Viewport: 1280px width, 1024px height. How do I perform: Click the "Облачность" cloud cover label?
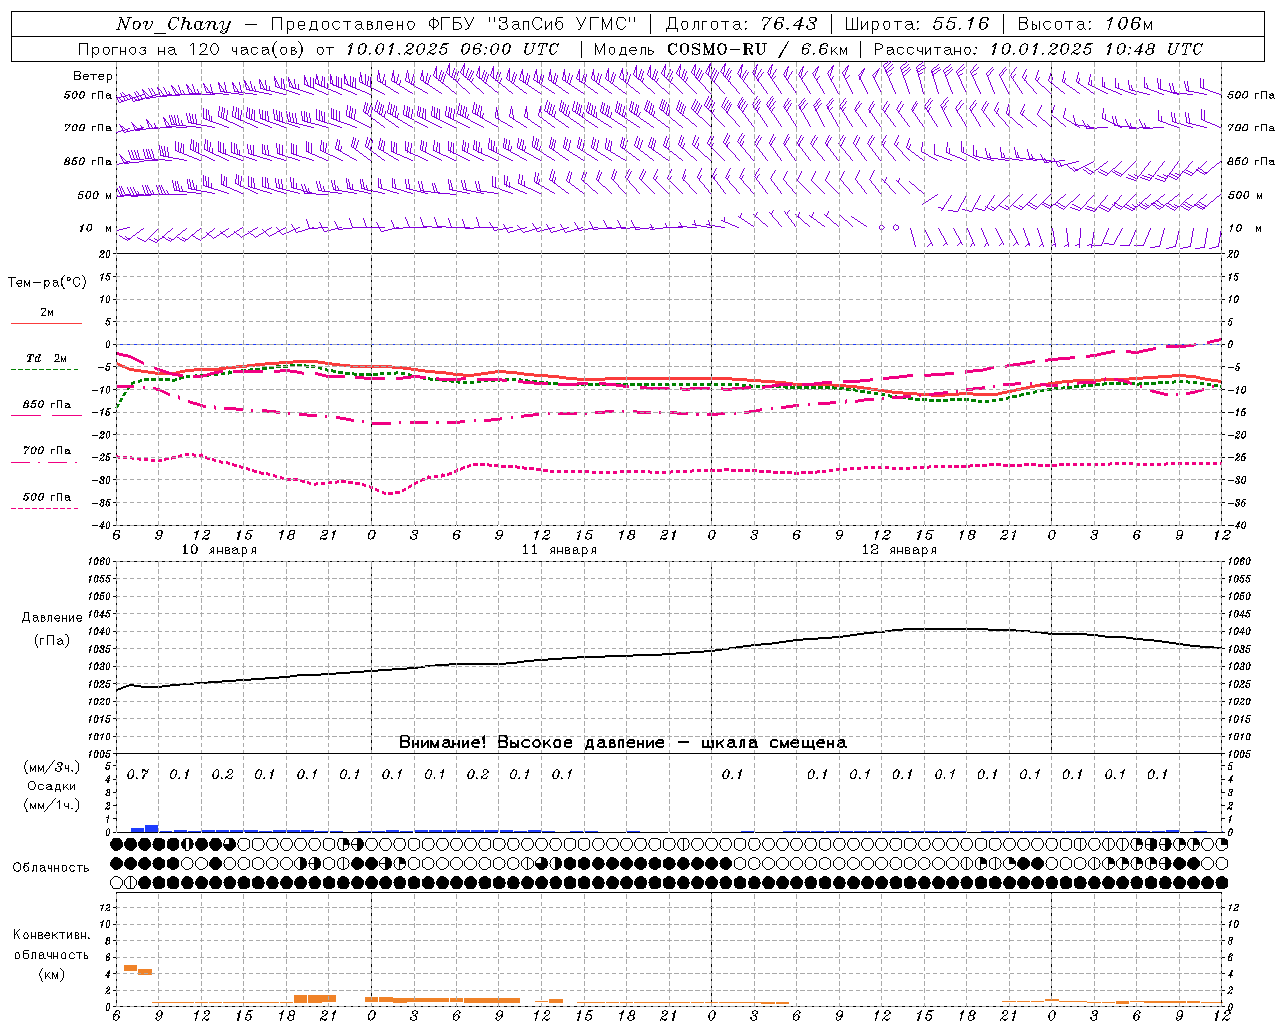pyautogui.click(x=51, y=867)
